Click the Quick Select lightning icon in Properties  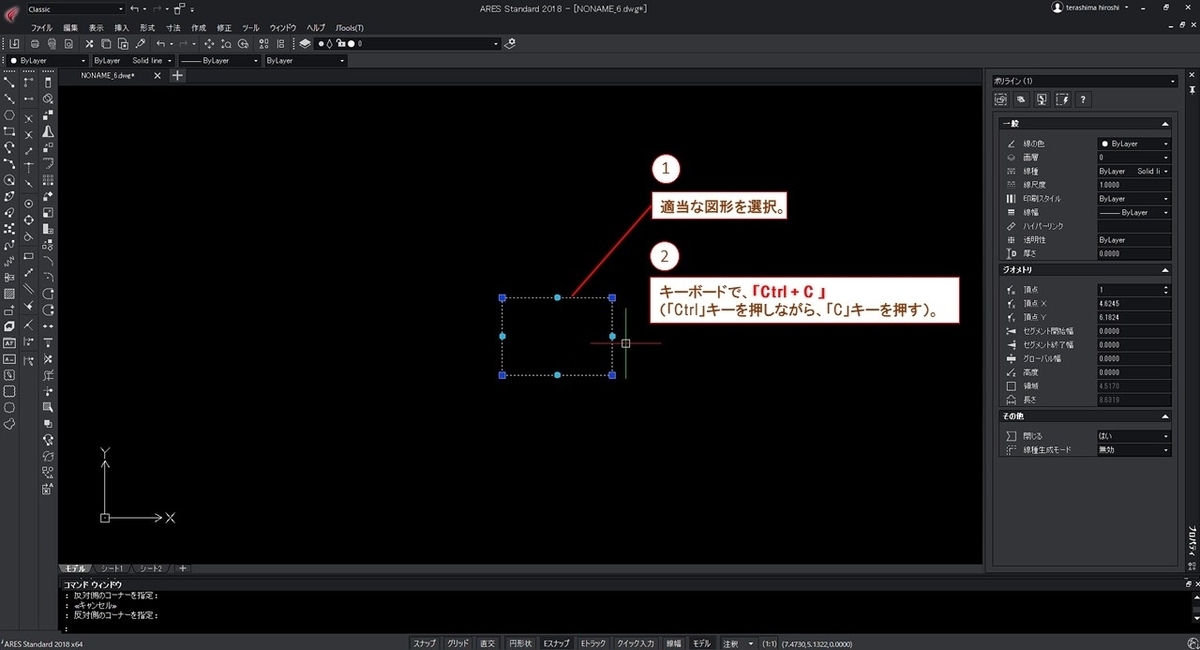coord(1062,99)
